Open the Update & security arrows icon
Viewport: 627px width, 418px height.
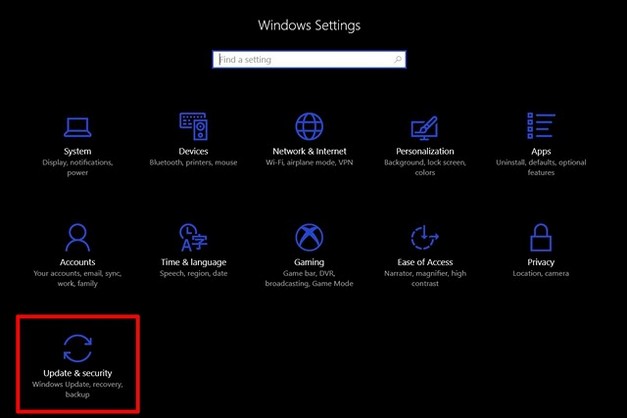tap(78, 348)
